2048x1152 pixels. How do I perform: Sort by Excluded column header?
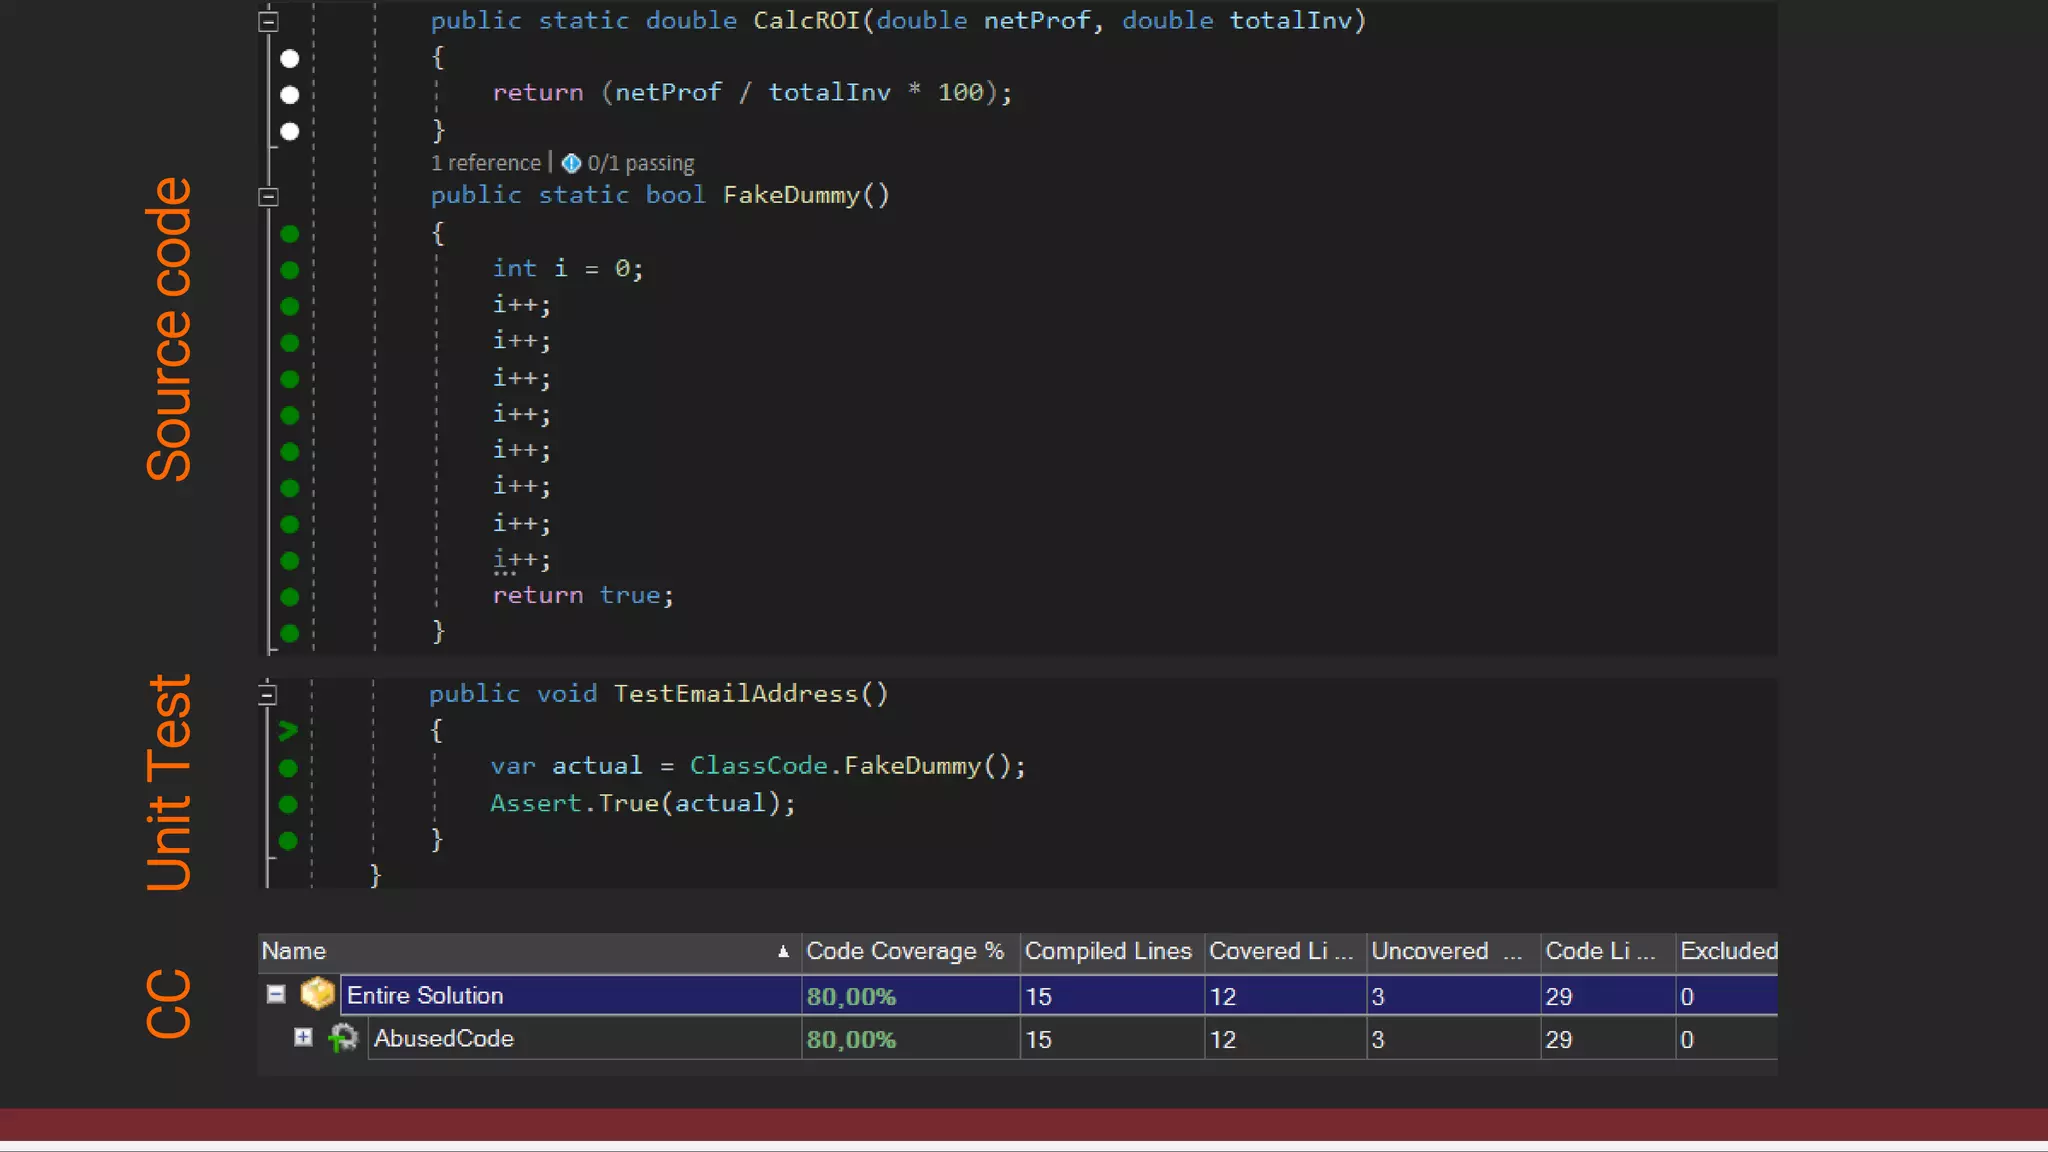tap(1728, 951)
